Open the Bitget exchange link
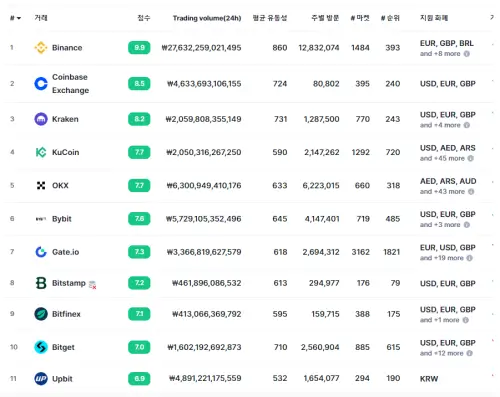Screen dimensions: 500x397 (63, 347)
